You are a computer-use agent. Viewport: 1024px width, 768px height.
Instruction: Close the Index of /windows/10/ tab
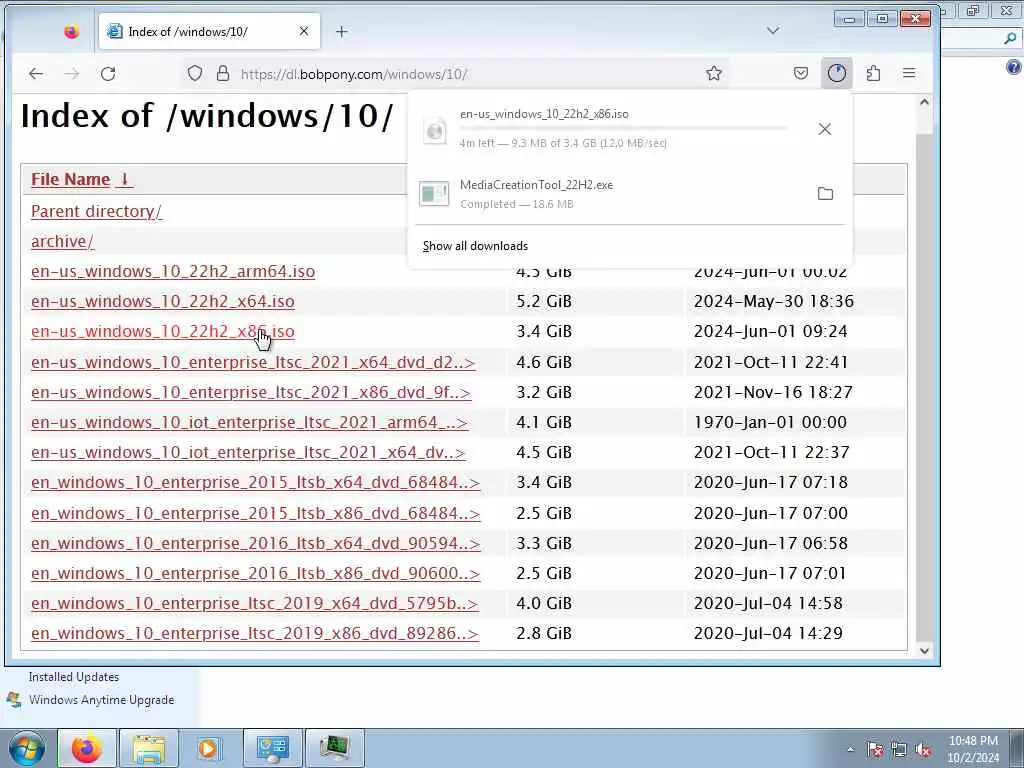(304, 31)
